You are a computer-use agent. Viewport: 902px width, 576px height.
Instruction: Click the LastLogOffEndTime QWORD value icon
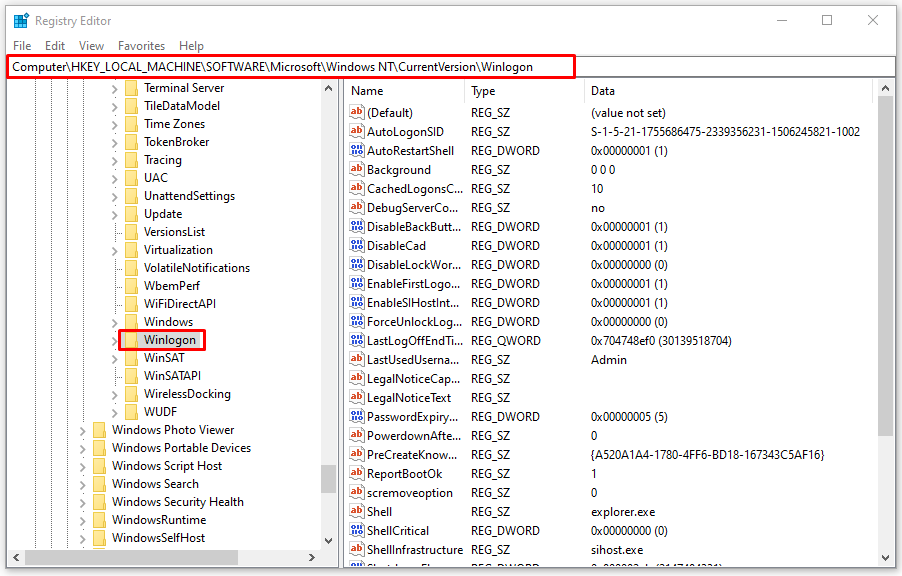(x=357, y=340)
